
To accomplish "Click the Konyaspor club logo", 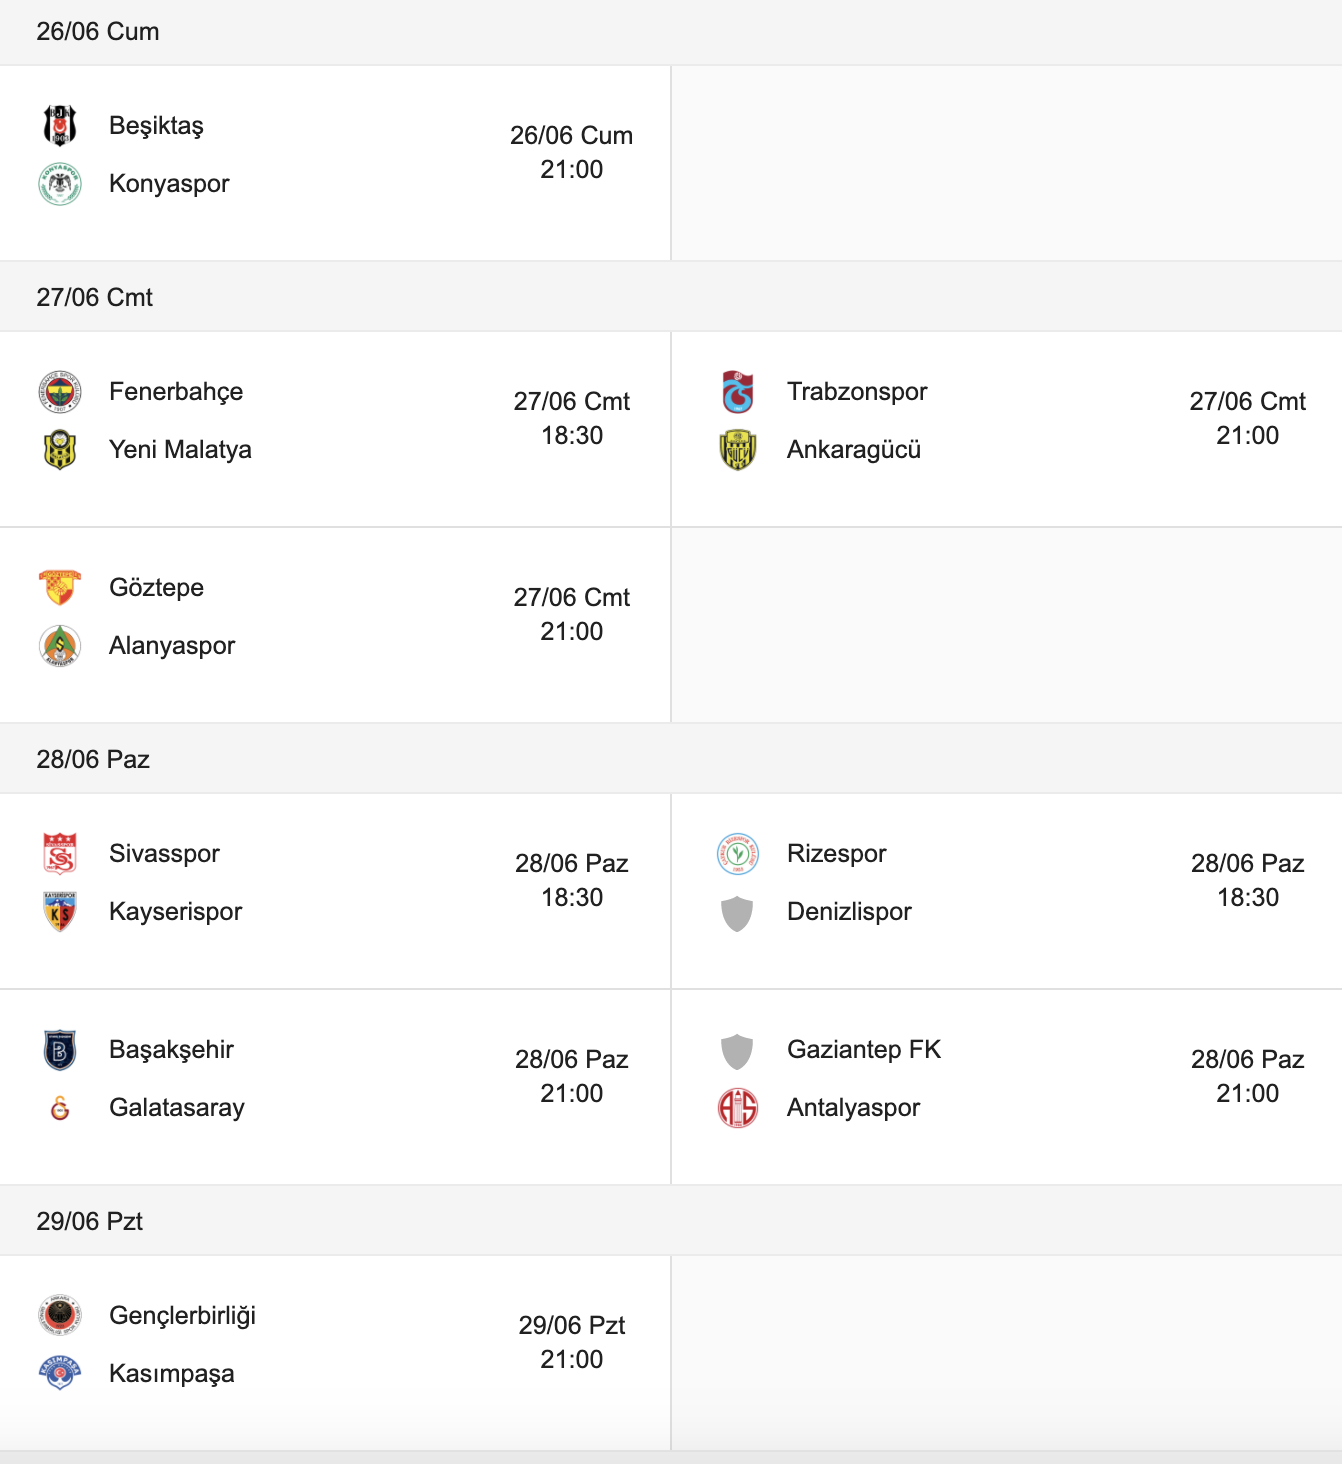I will pyautogui.click(x=60, y=184).
